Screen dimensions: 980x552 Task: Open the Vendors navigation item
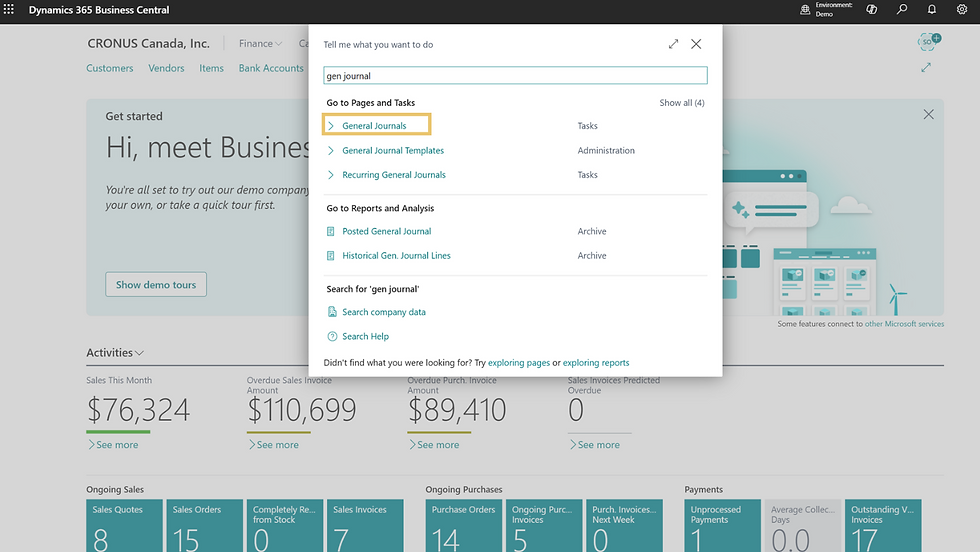click(x=166, y=68)
